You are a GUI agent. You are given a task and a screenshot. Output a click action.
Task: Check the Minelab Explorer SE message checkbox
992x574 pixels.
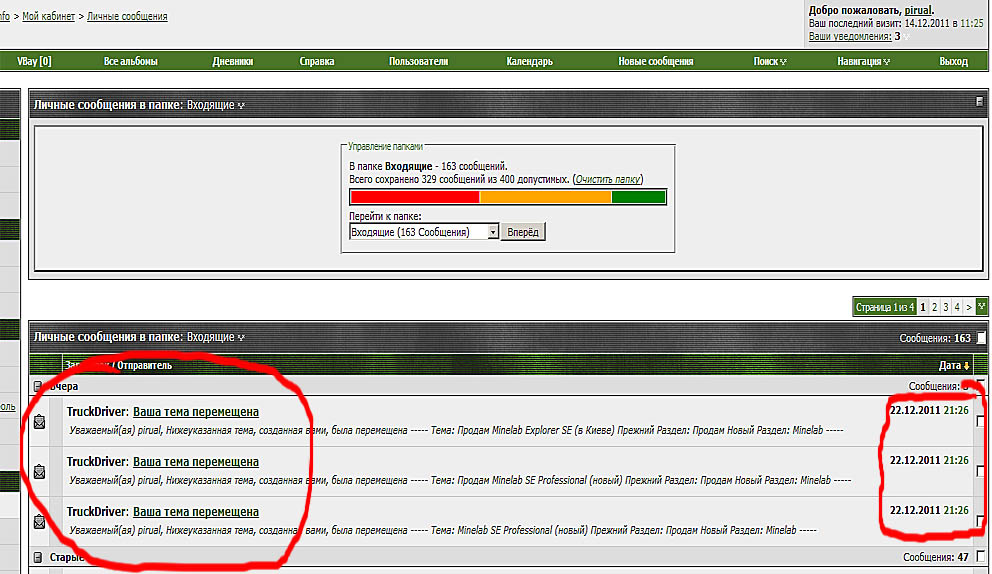point(981,421)
